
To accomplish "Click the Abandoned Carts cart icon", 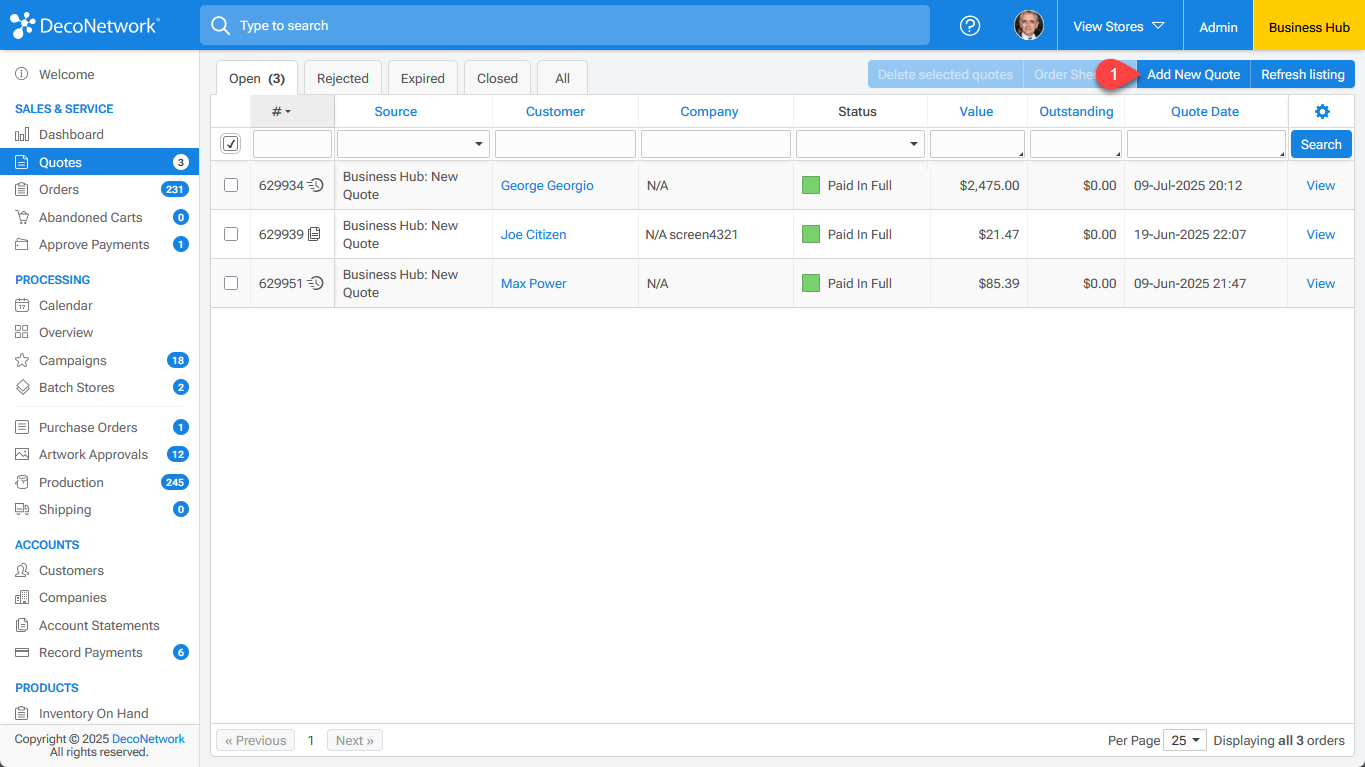I will click(x=22, y=217).
